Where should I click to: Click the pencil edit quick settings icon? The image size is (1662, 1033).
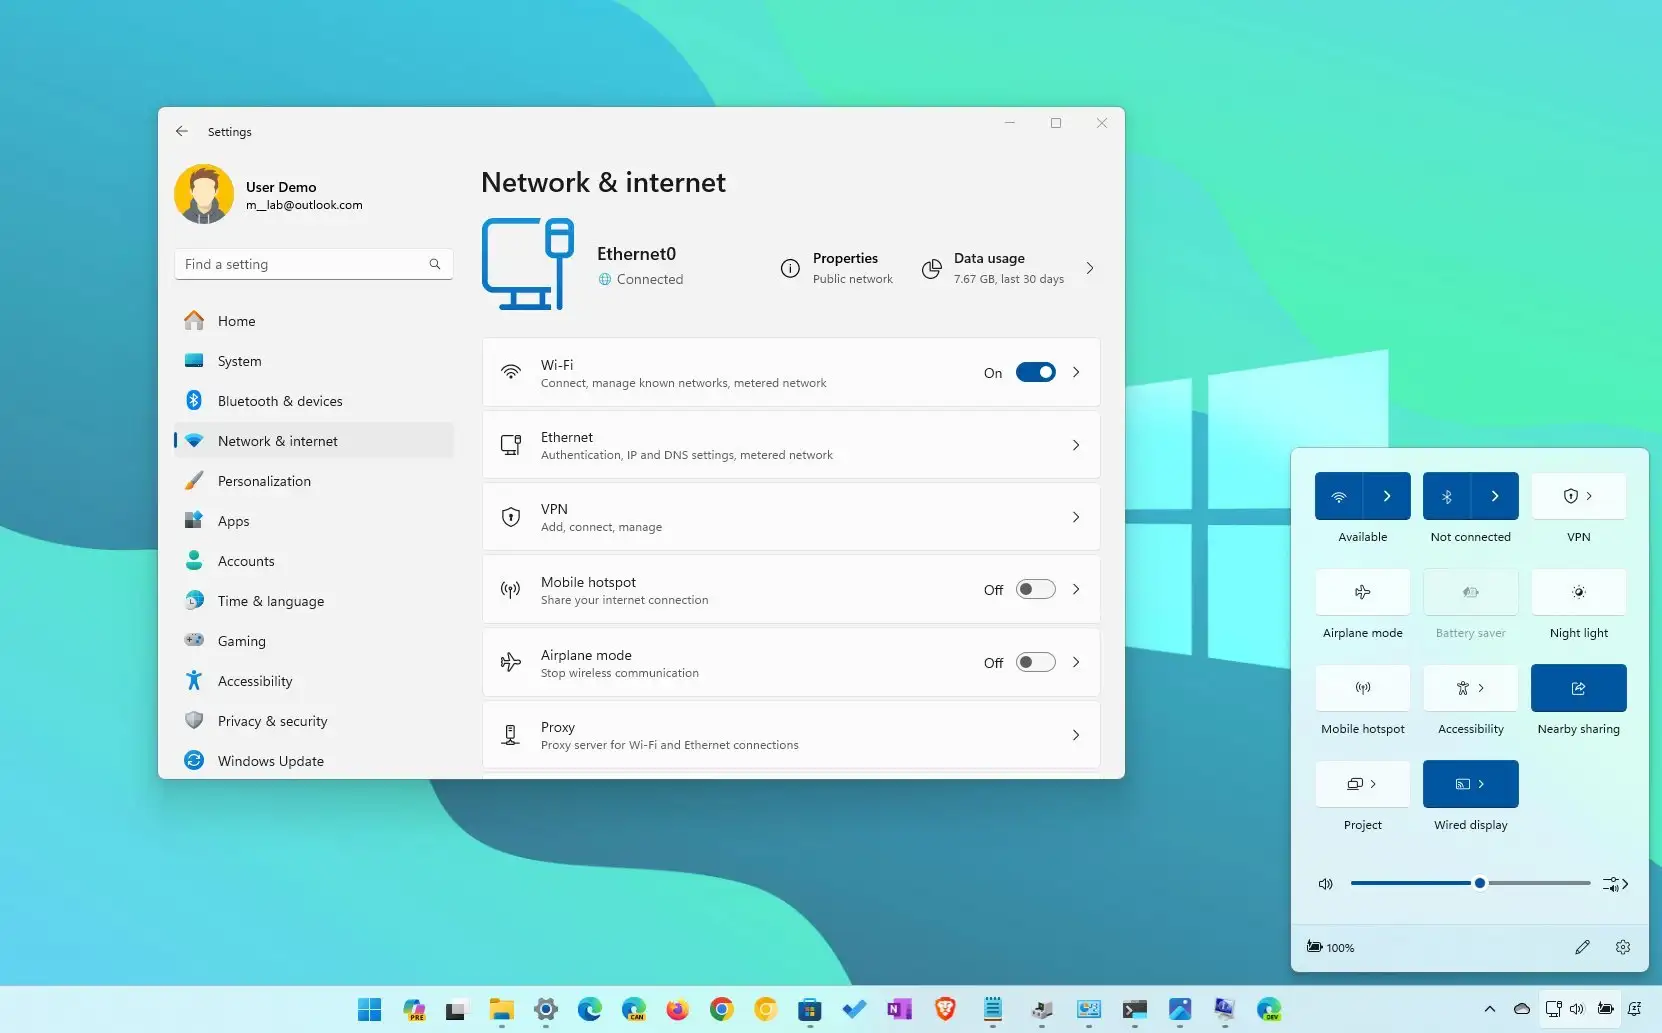(x=1582, y=947)
